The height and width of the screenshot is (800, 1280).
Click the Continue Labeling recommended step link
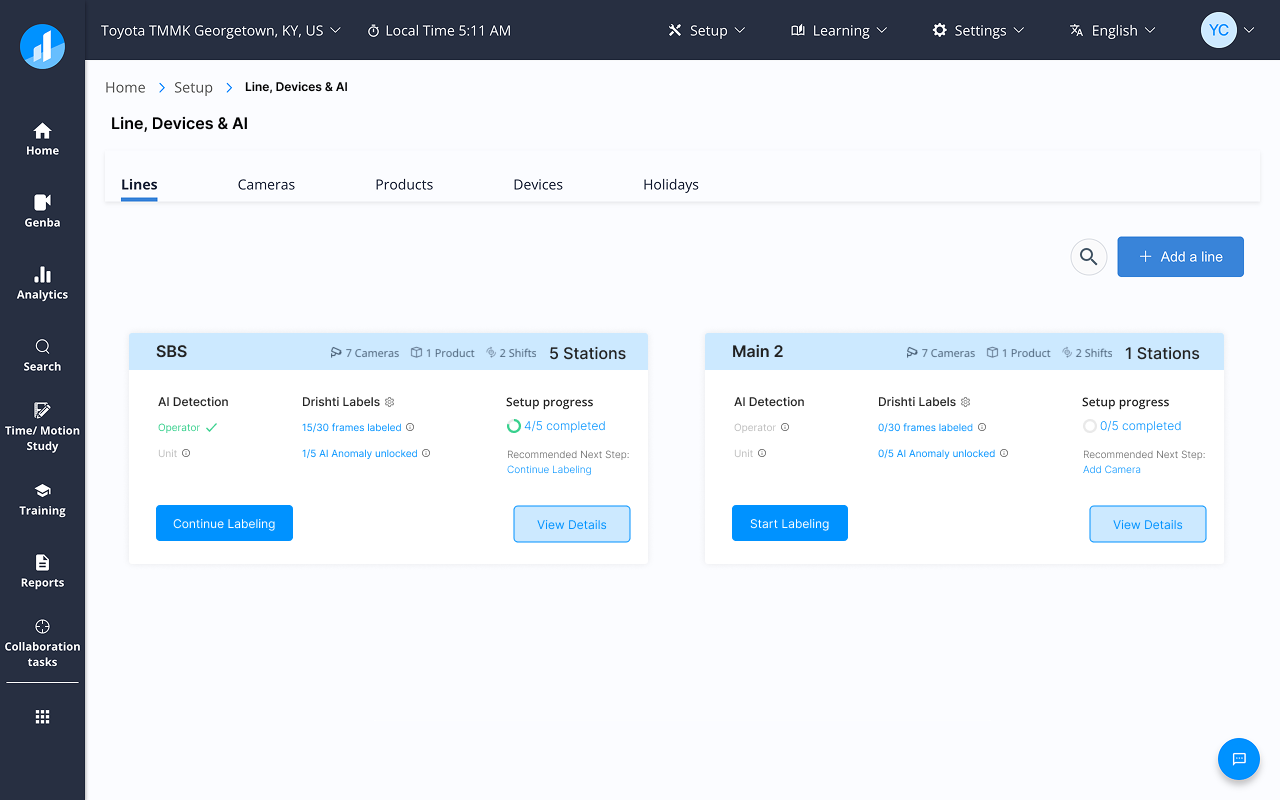coord(549,469)
